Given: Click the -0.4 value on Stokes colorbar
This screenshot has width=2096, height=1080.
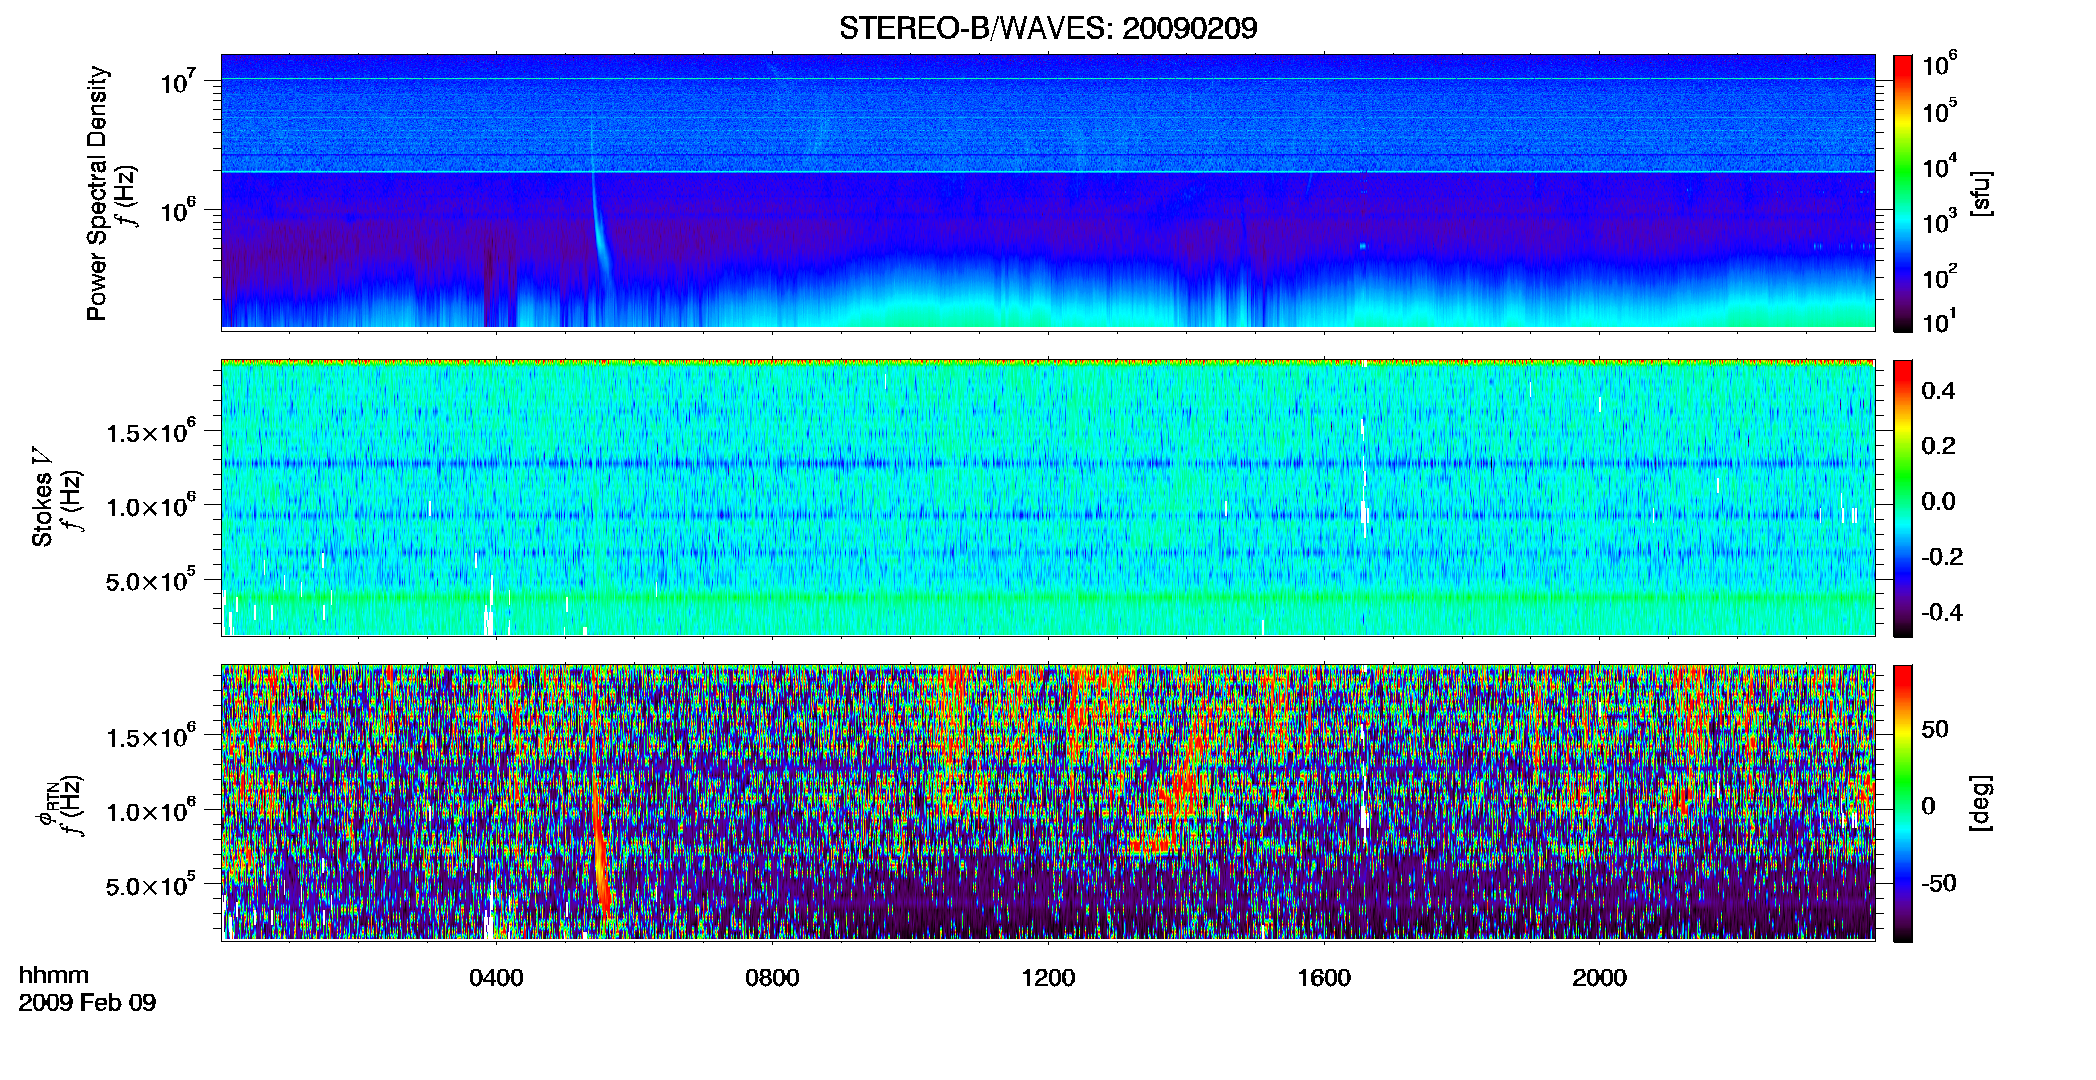Looking at the screenshot, I should click(1941, 612).
